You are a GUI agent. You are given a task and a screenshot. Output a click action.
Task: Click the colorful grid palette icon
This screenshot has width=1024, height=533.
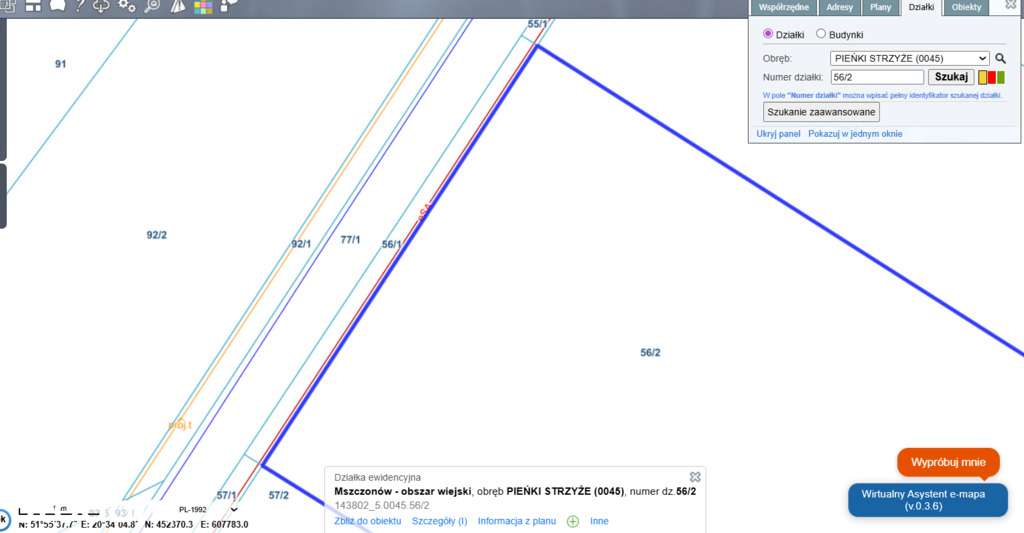coord(203,7)
